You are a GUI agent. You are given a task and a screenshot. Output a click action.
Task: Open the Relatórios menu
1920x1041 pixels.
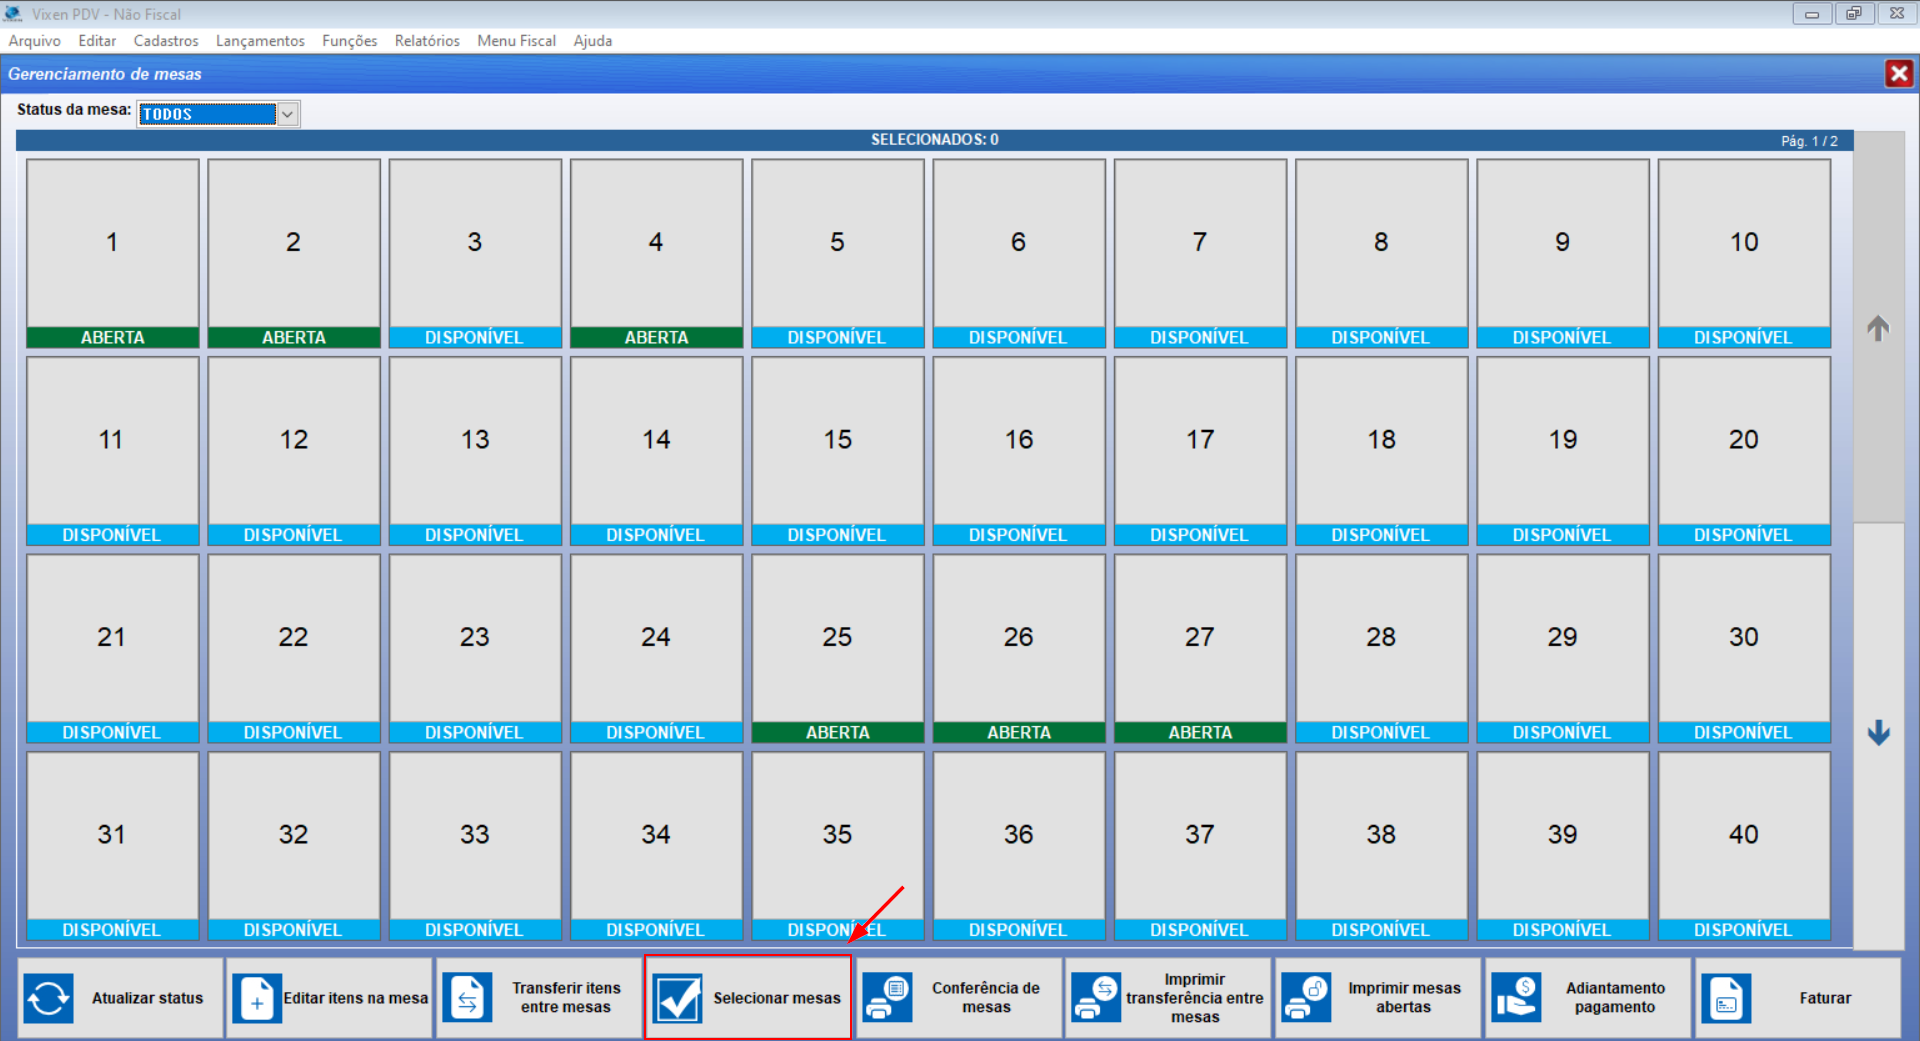tap(427, 41)
